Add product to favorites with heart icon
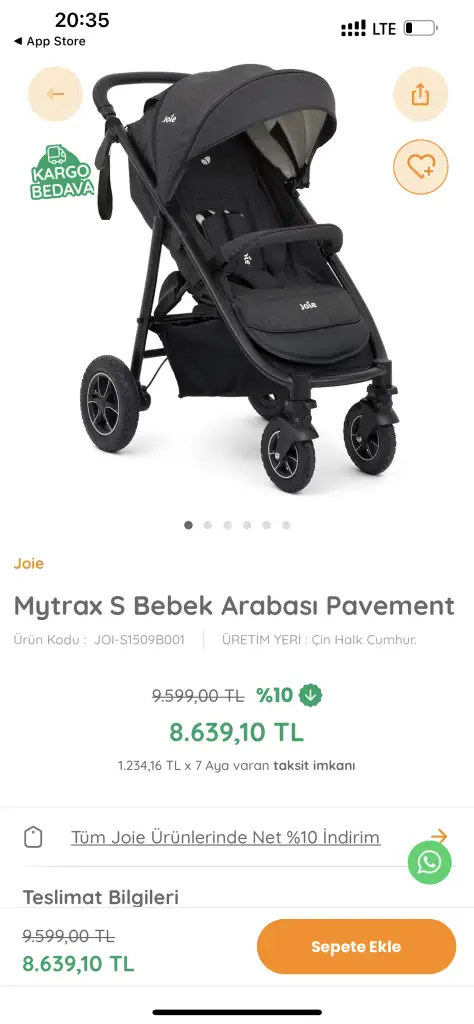 coord(420,167)
